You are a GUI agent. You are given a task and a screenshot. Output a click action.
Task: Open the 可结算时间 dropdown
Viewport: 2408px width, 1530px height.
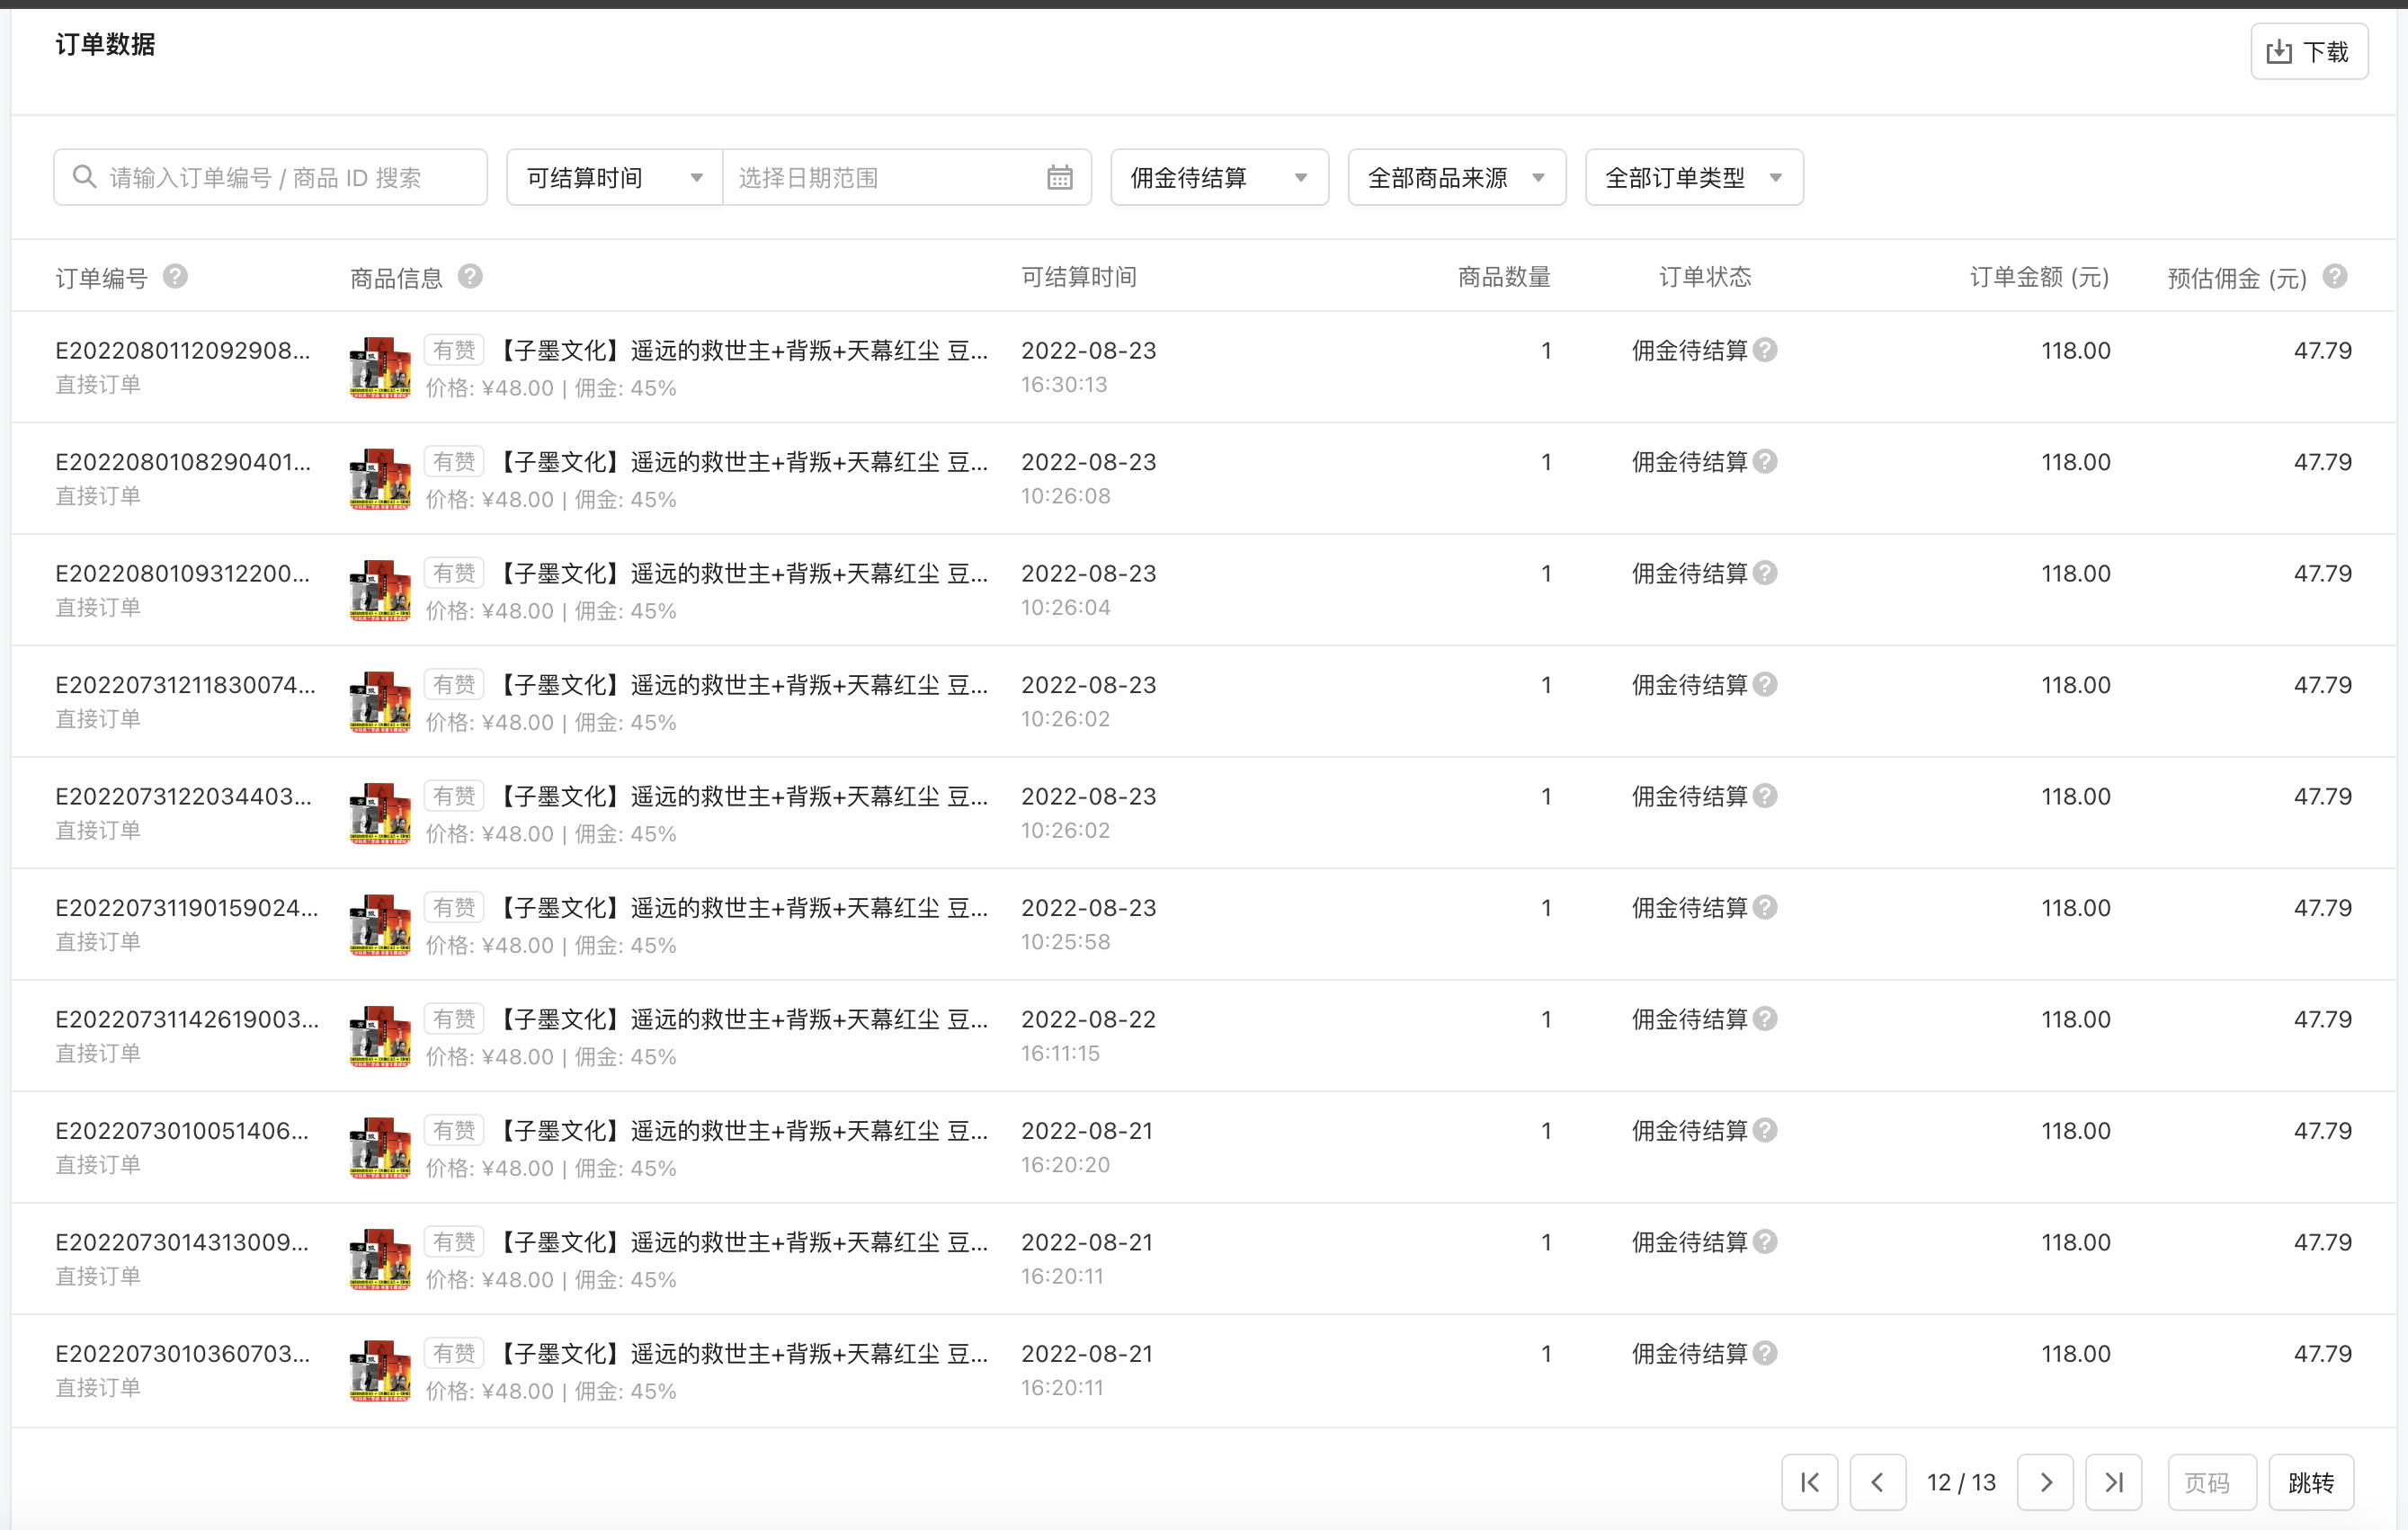(x=614, y=178)
